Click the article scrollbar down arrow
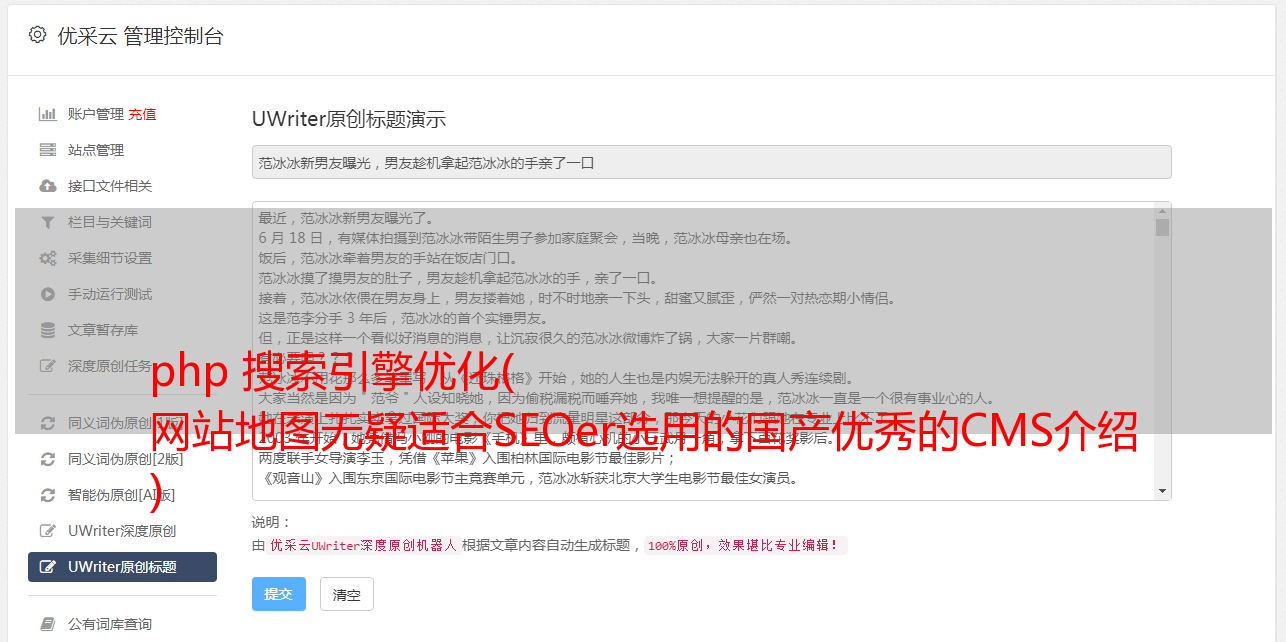The height and width of the screenshot is (642, 1286). click(1162, 491)
